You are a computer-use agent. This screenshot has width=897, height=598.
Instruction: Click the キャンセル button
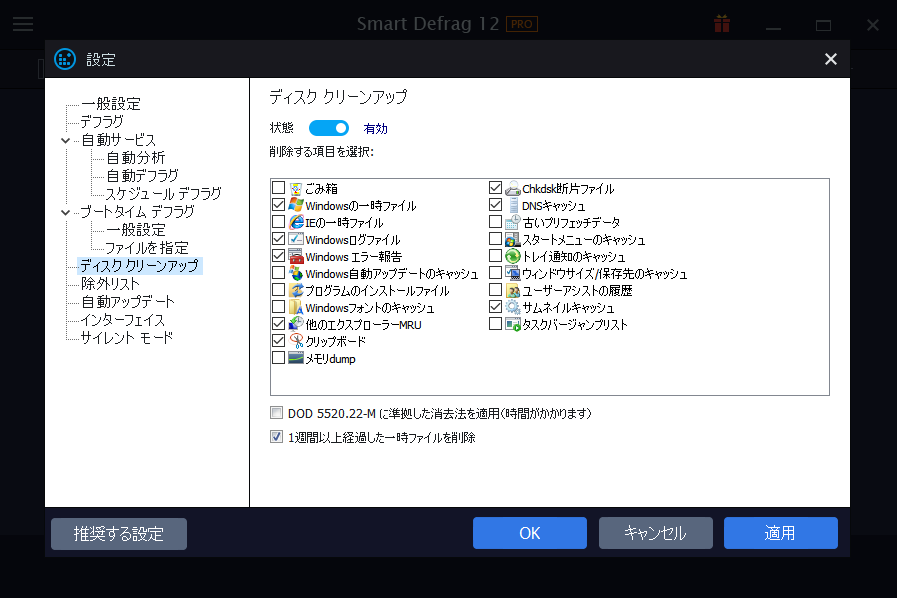[656, 533]
